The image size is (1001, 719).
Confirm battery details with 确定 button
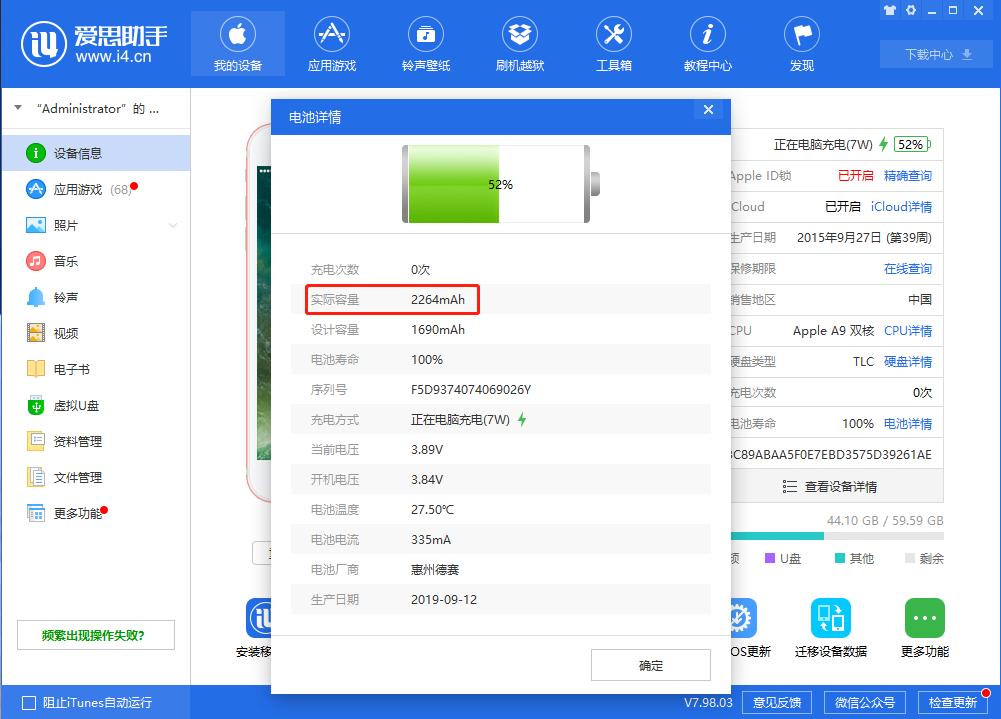650,664
